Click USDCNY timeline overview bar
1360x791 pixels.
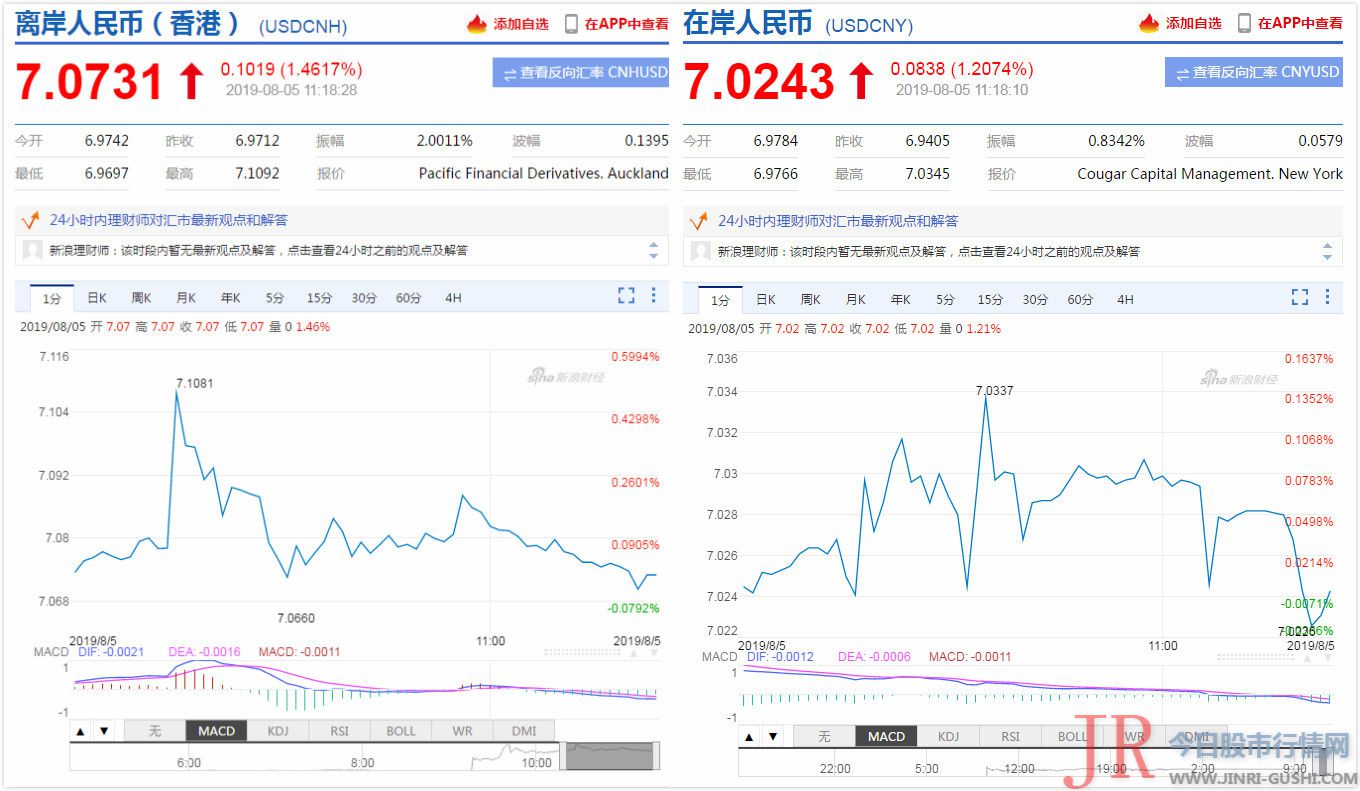pyautogui.click(x=1036, y=763)
